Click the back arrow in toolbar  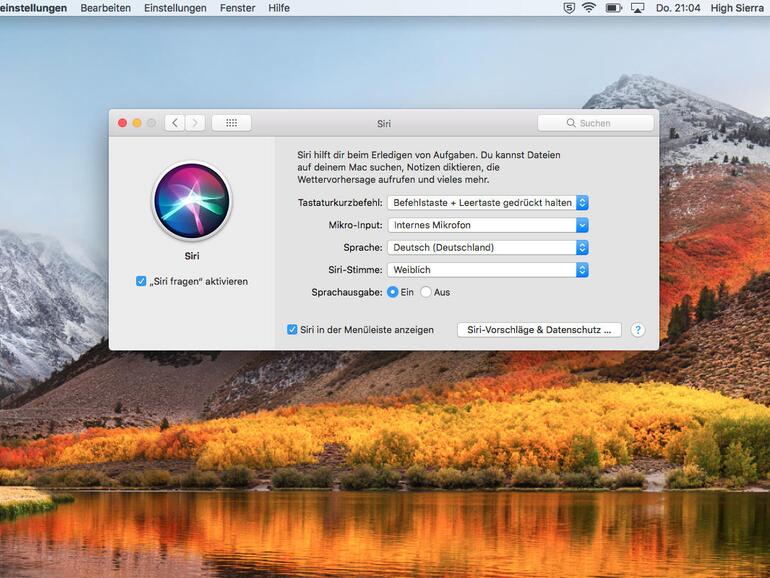pos(175,123)
